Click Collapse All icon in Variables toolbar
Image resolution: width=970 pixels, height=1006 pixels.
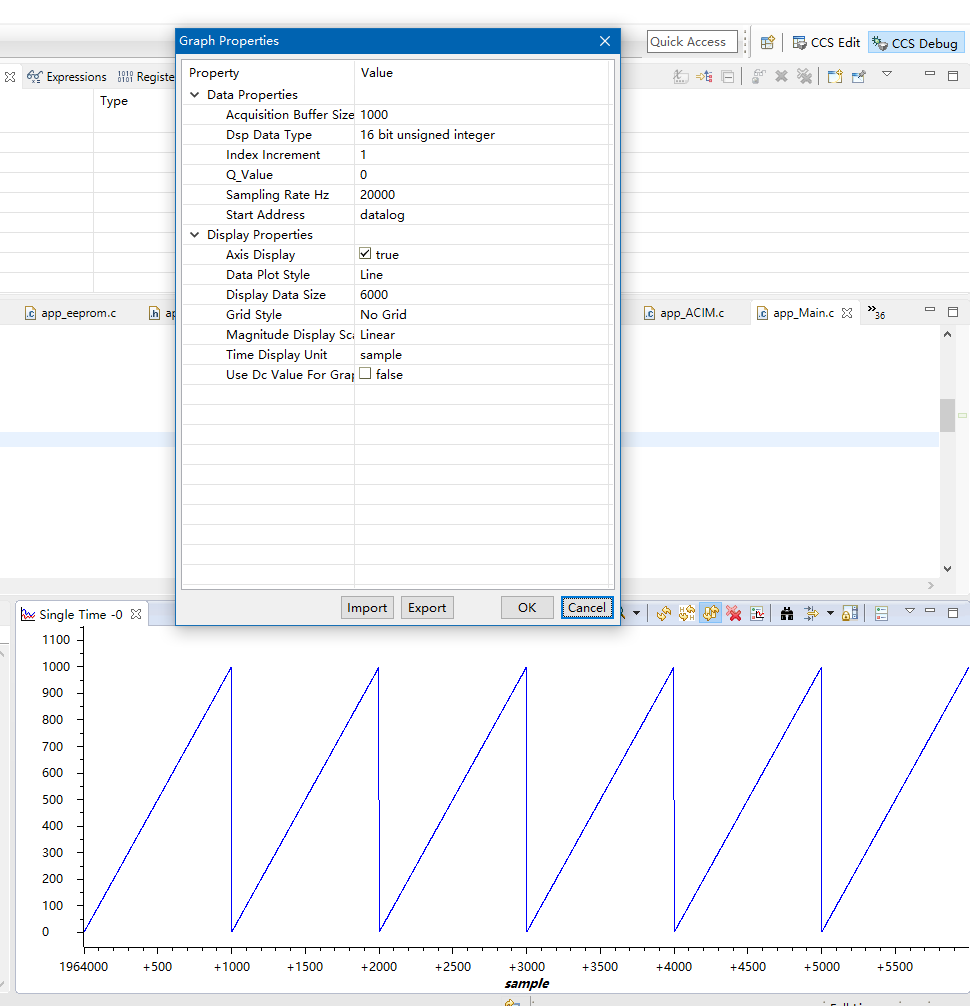coord(728,76)
